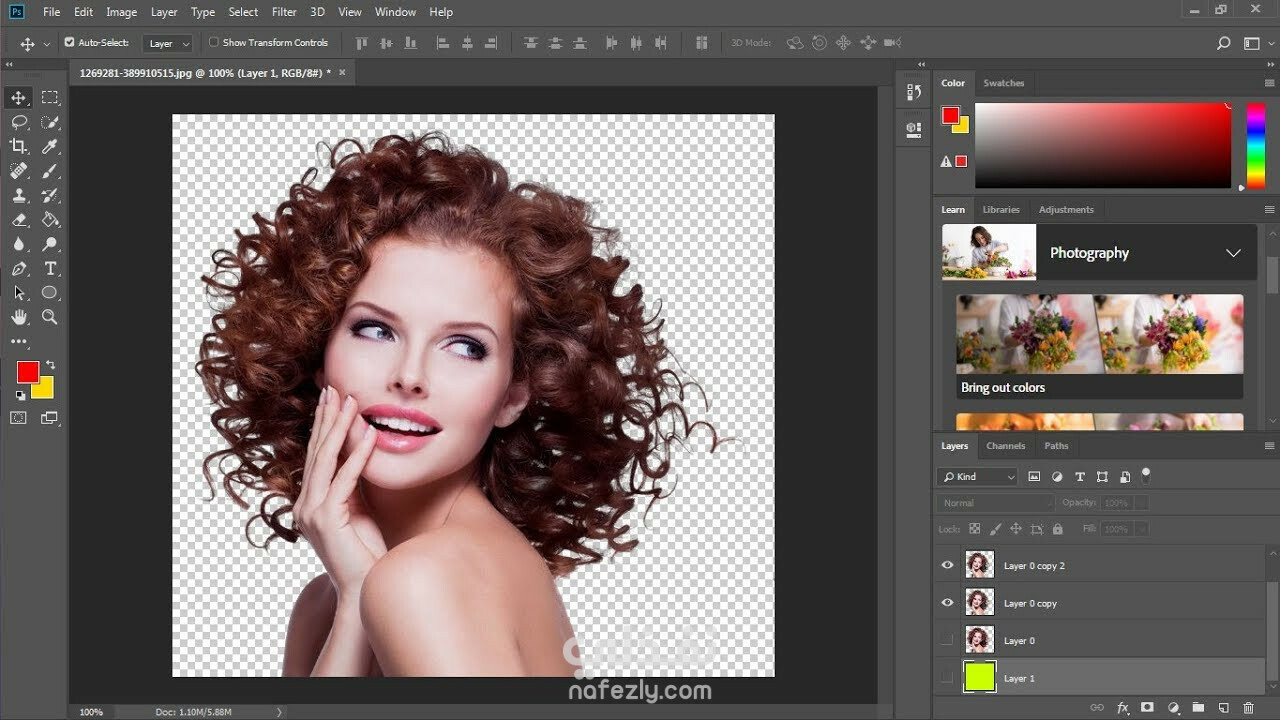
Task: Show the Layer 0 layer visibility
Action: click(x=947, y=640)
